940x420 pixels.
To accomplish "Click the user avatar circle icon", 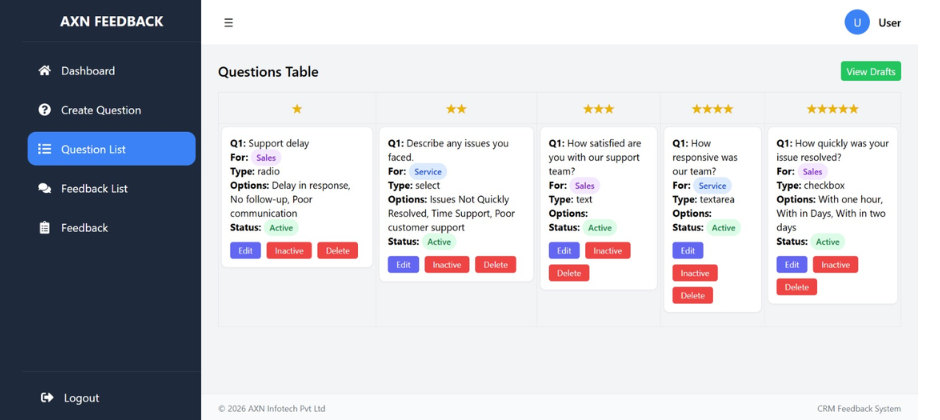I will tap(857, 22).
